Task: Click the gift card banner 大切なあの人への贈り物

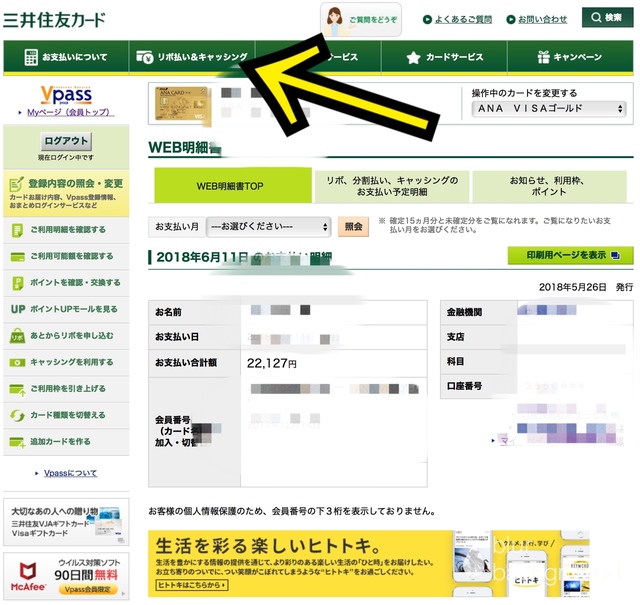Action: click(66, 522)
